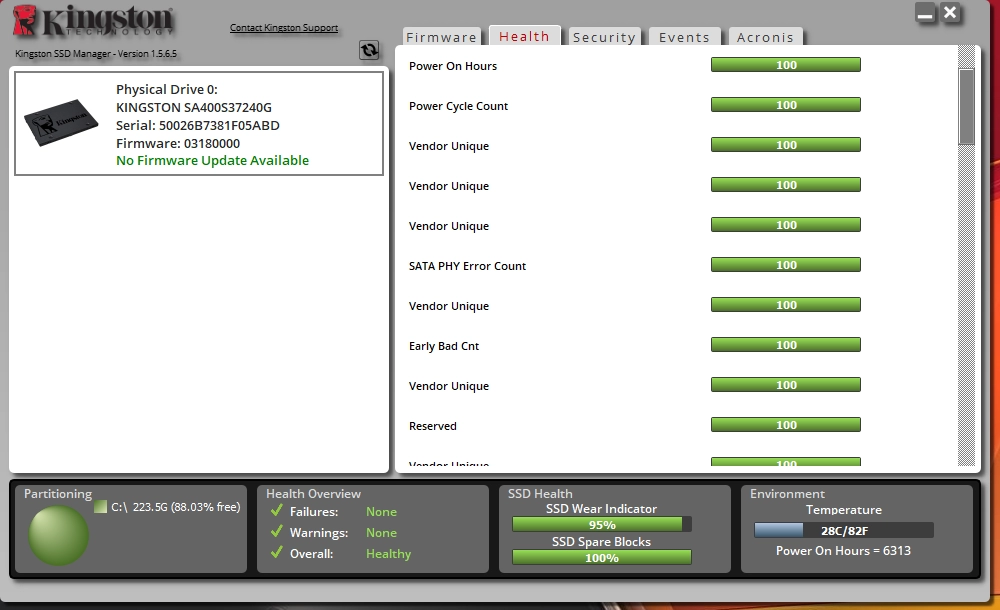Viewport: 1000px width, 610px height.
Task: Select the Physical Drive 0 entry
Action: [x=199, y=123]
